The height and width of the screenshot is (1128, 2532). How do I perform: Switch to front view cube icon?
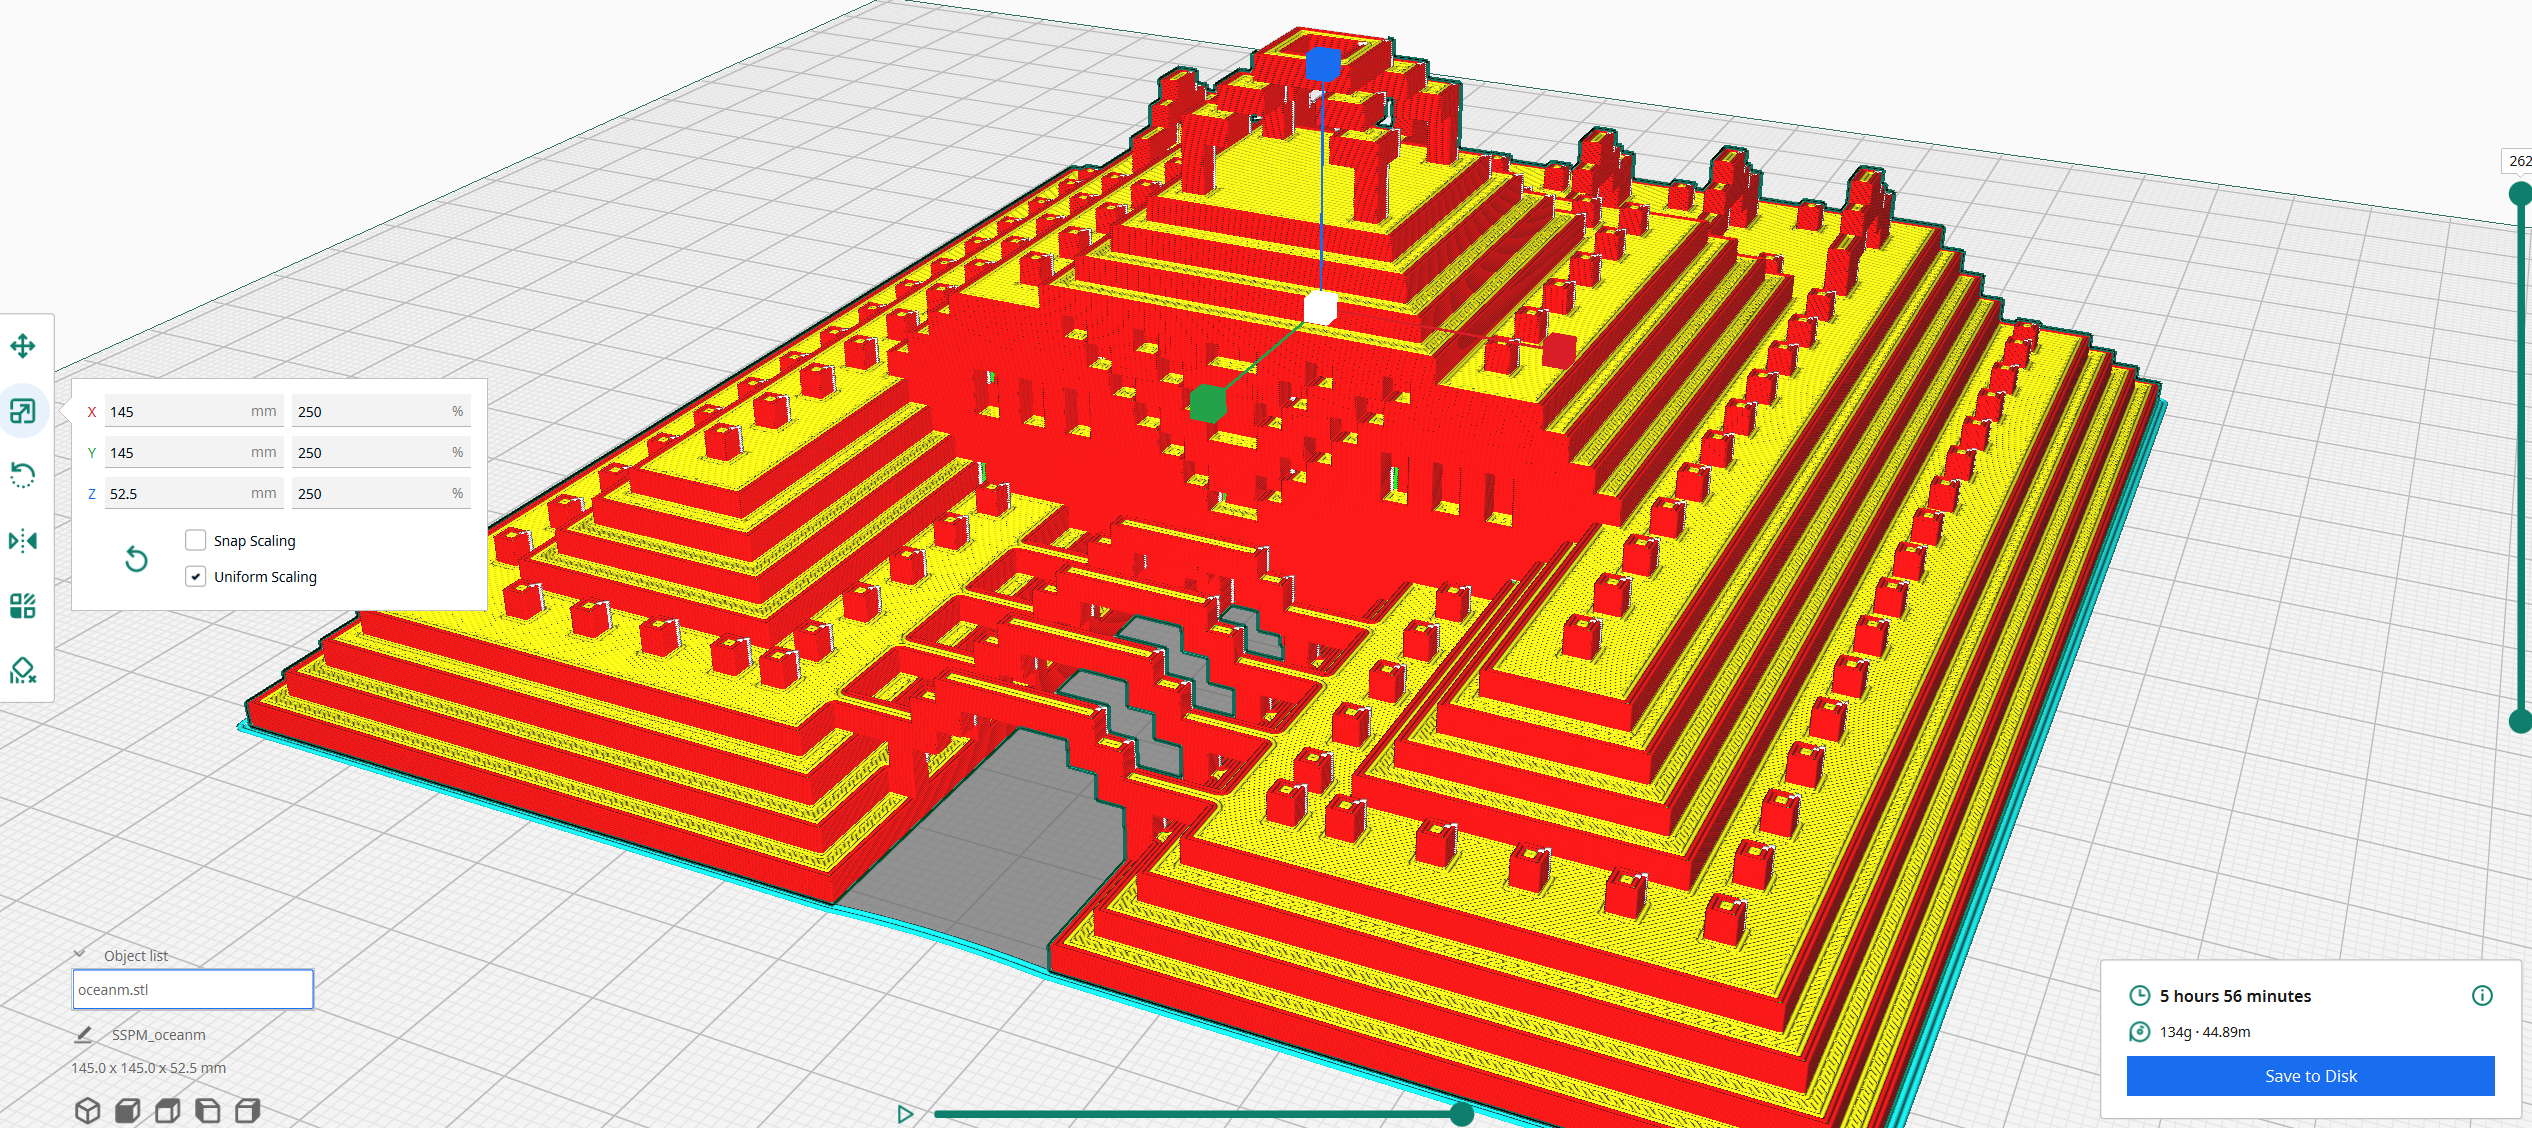128,1110
